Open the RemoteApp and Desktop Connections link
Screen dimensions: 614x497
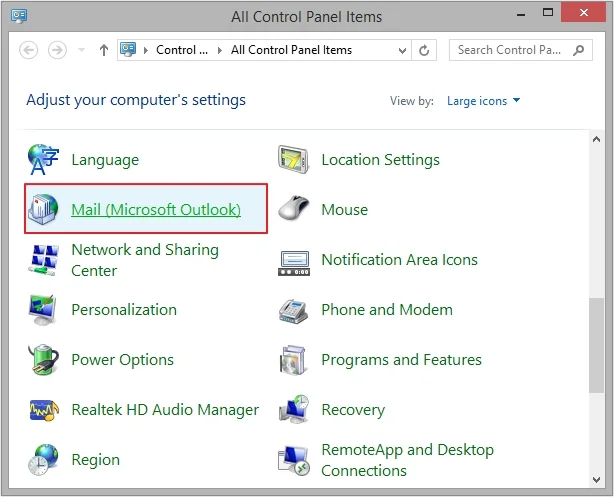point(408,460)
